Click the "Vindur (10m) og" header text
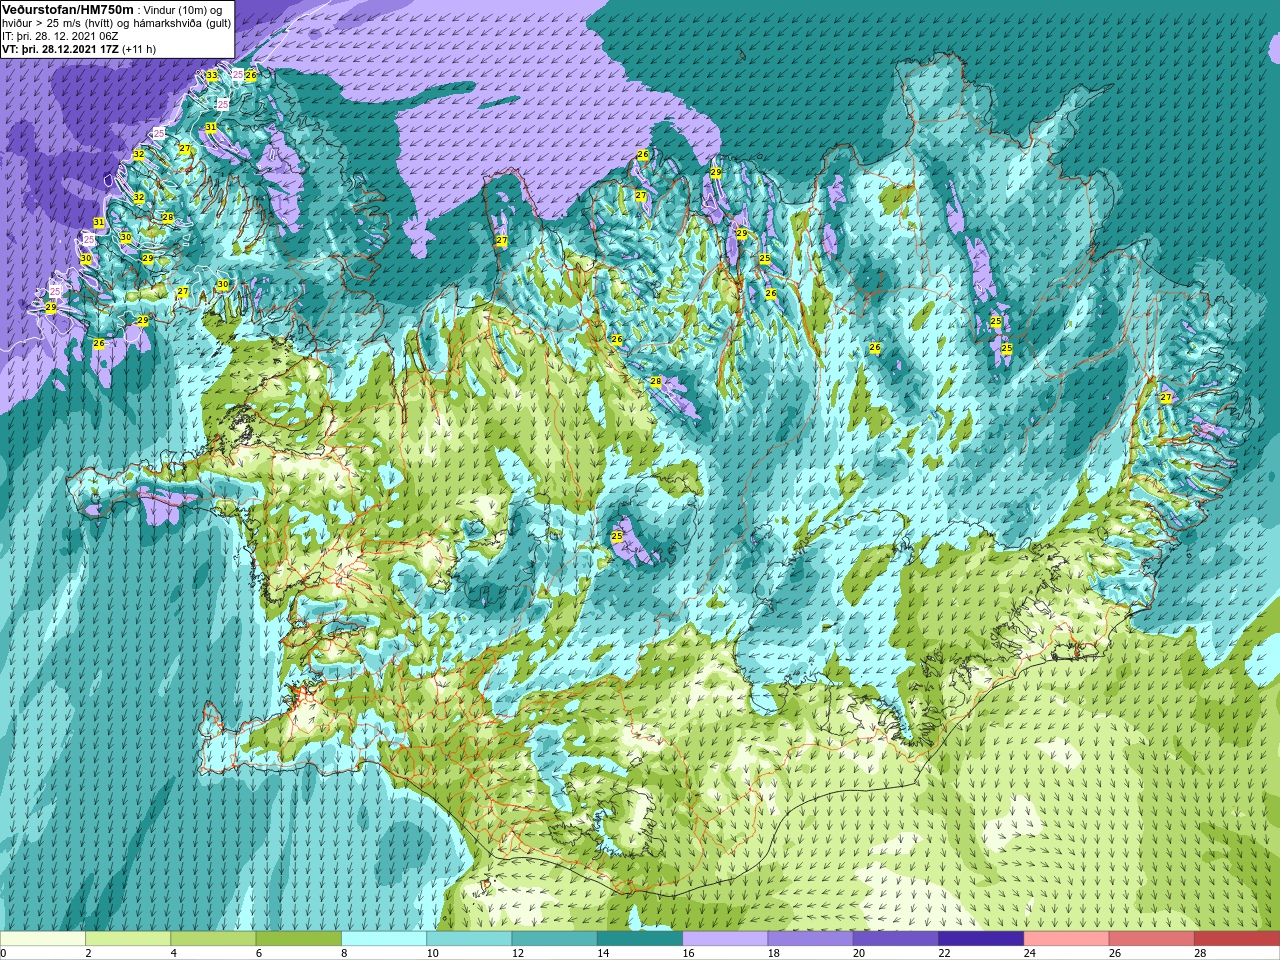This screenshot has width=1280, height=960. point(184,10)
